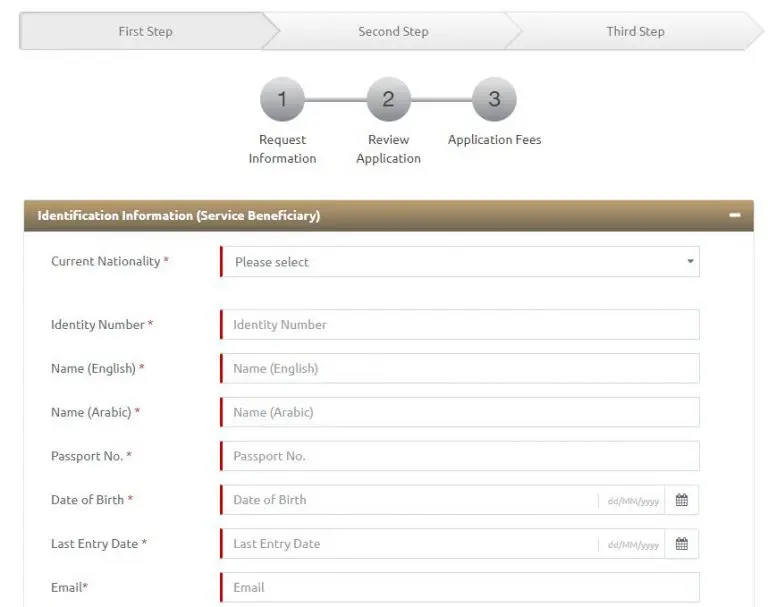Click the Application Fees step label
The image size is (768, 607).
494,140
